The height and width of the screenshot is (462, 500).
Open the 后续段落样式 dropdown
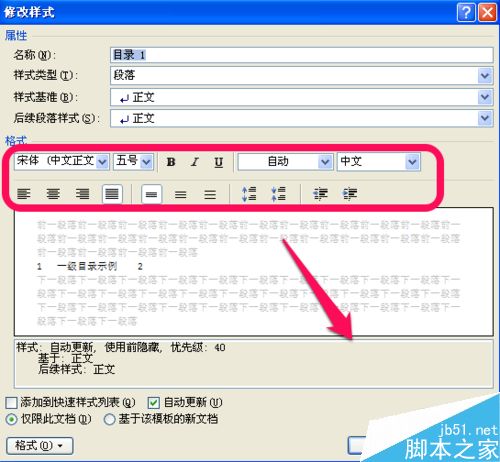(485, 118)
